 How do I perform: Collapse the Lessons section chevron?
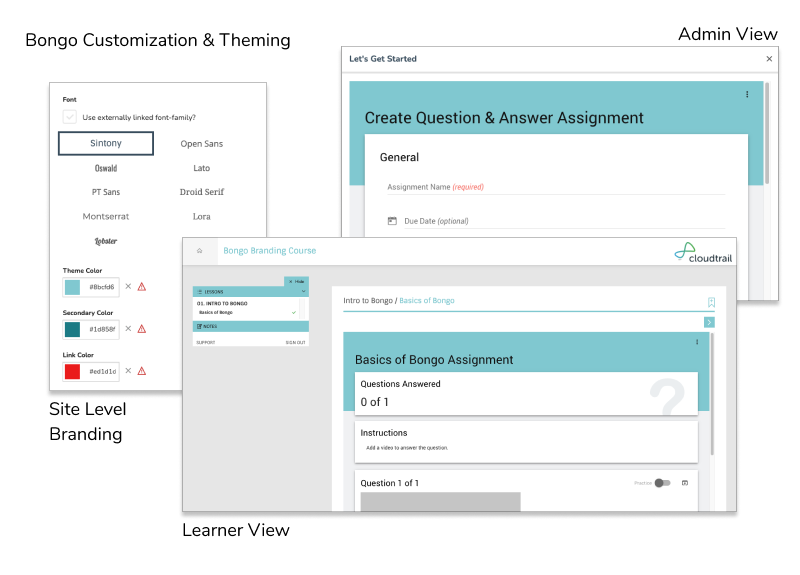pyautogui.click(x=304, y=292)
